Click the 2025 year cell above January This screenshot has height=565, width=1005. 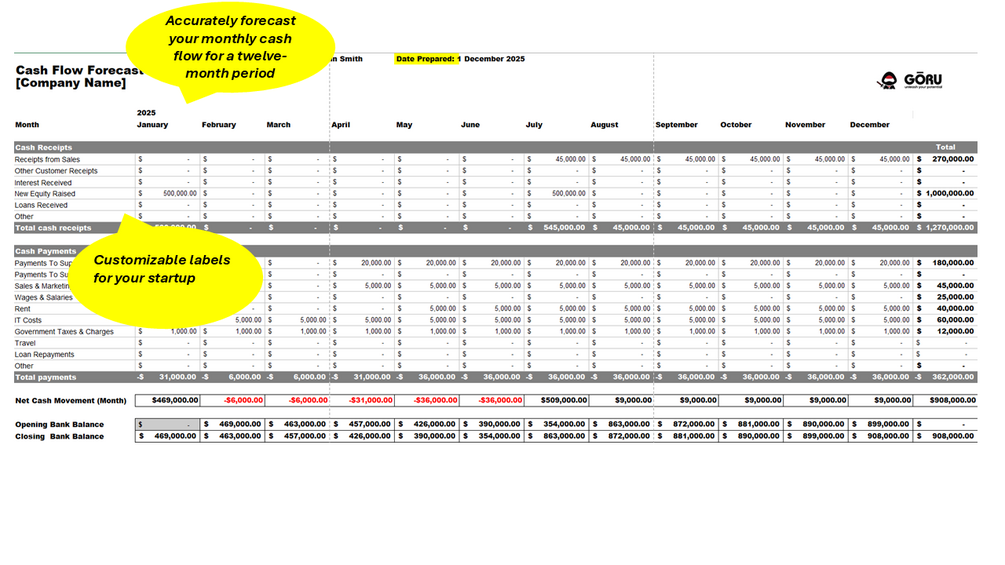146,113
